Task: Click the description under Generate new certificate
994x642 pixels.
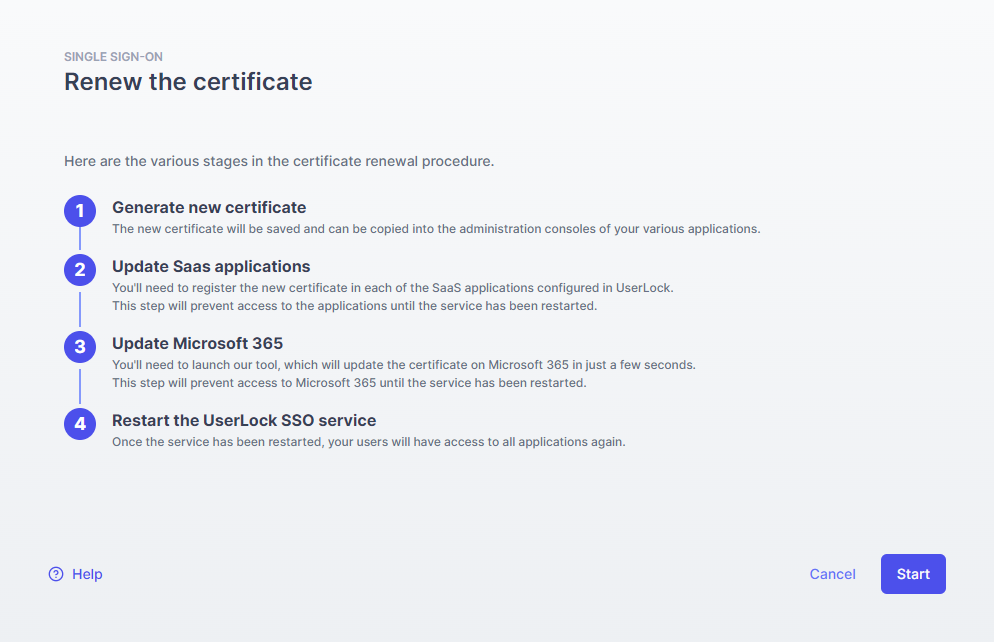Action: click(x=436, y=229)
